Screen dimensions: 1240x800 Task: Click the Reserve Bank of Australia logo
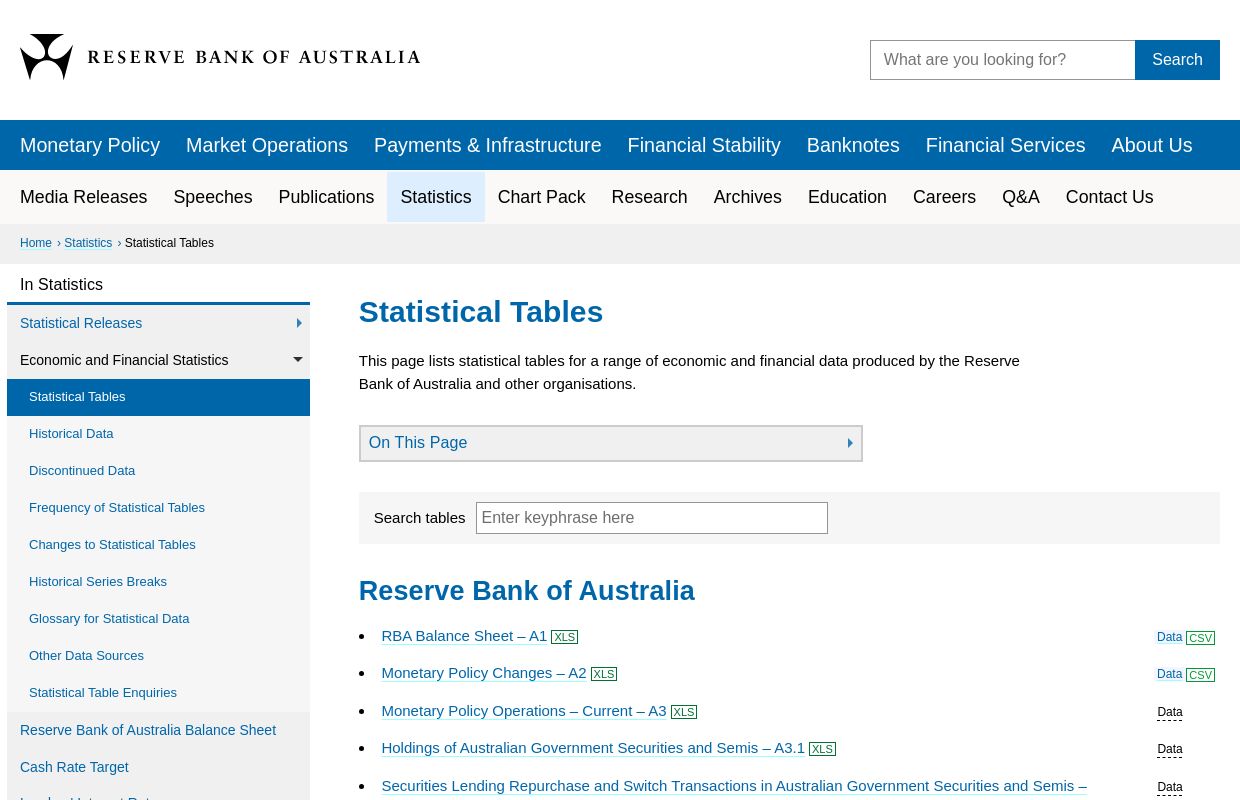click(x=220, y=57)
